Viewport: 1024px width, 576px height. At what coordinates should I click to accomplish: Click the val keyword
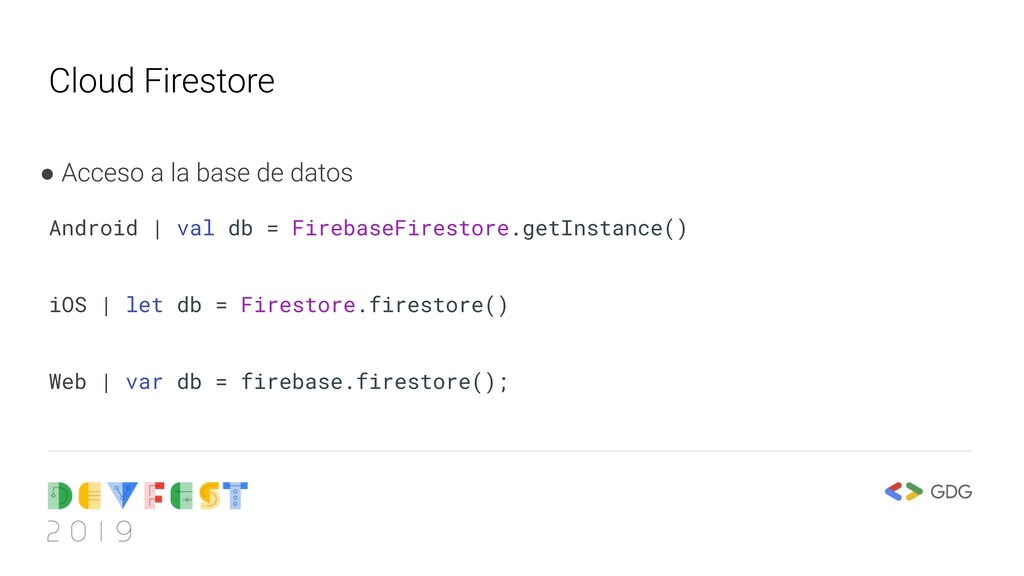pos(195,229)
